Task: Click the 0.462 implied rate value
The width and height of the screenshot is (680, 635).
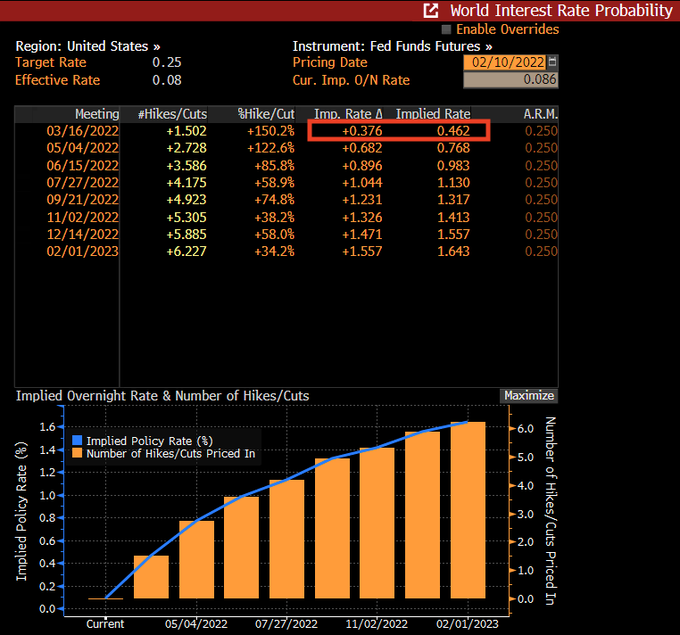Action: coord(452,131)
